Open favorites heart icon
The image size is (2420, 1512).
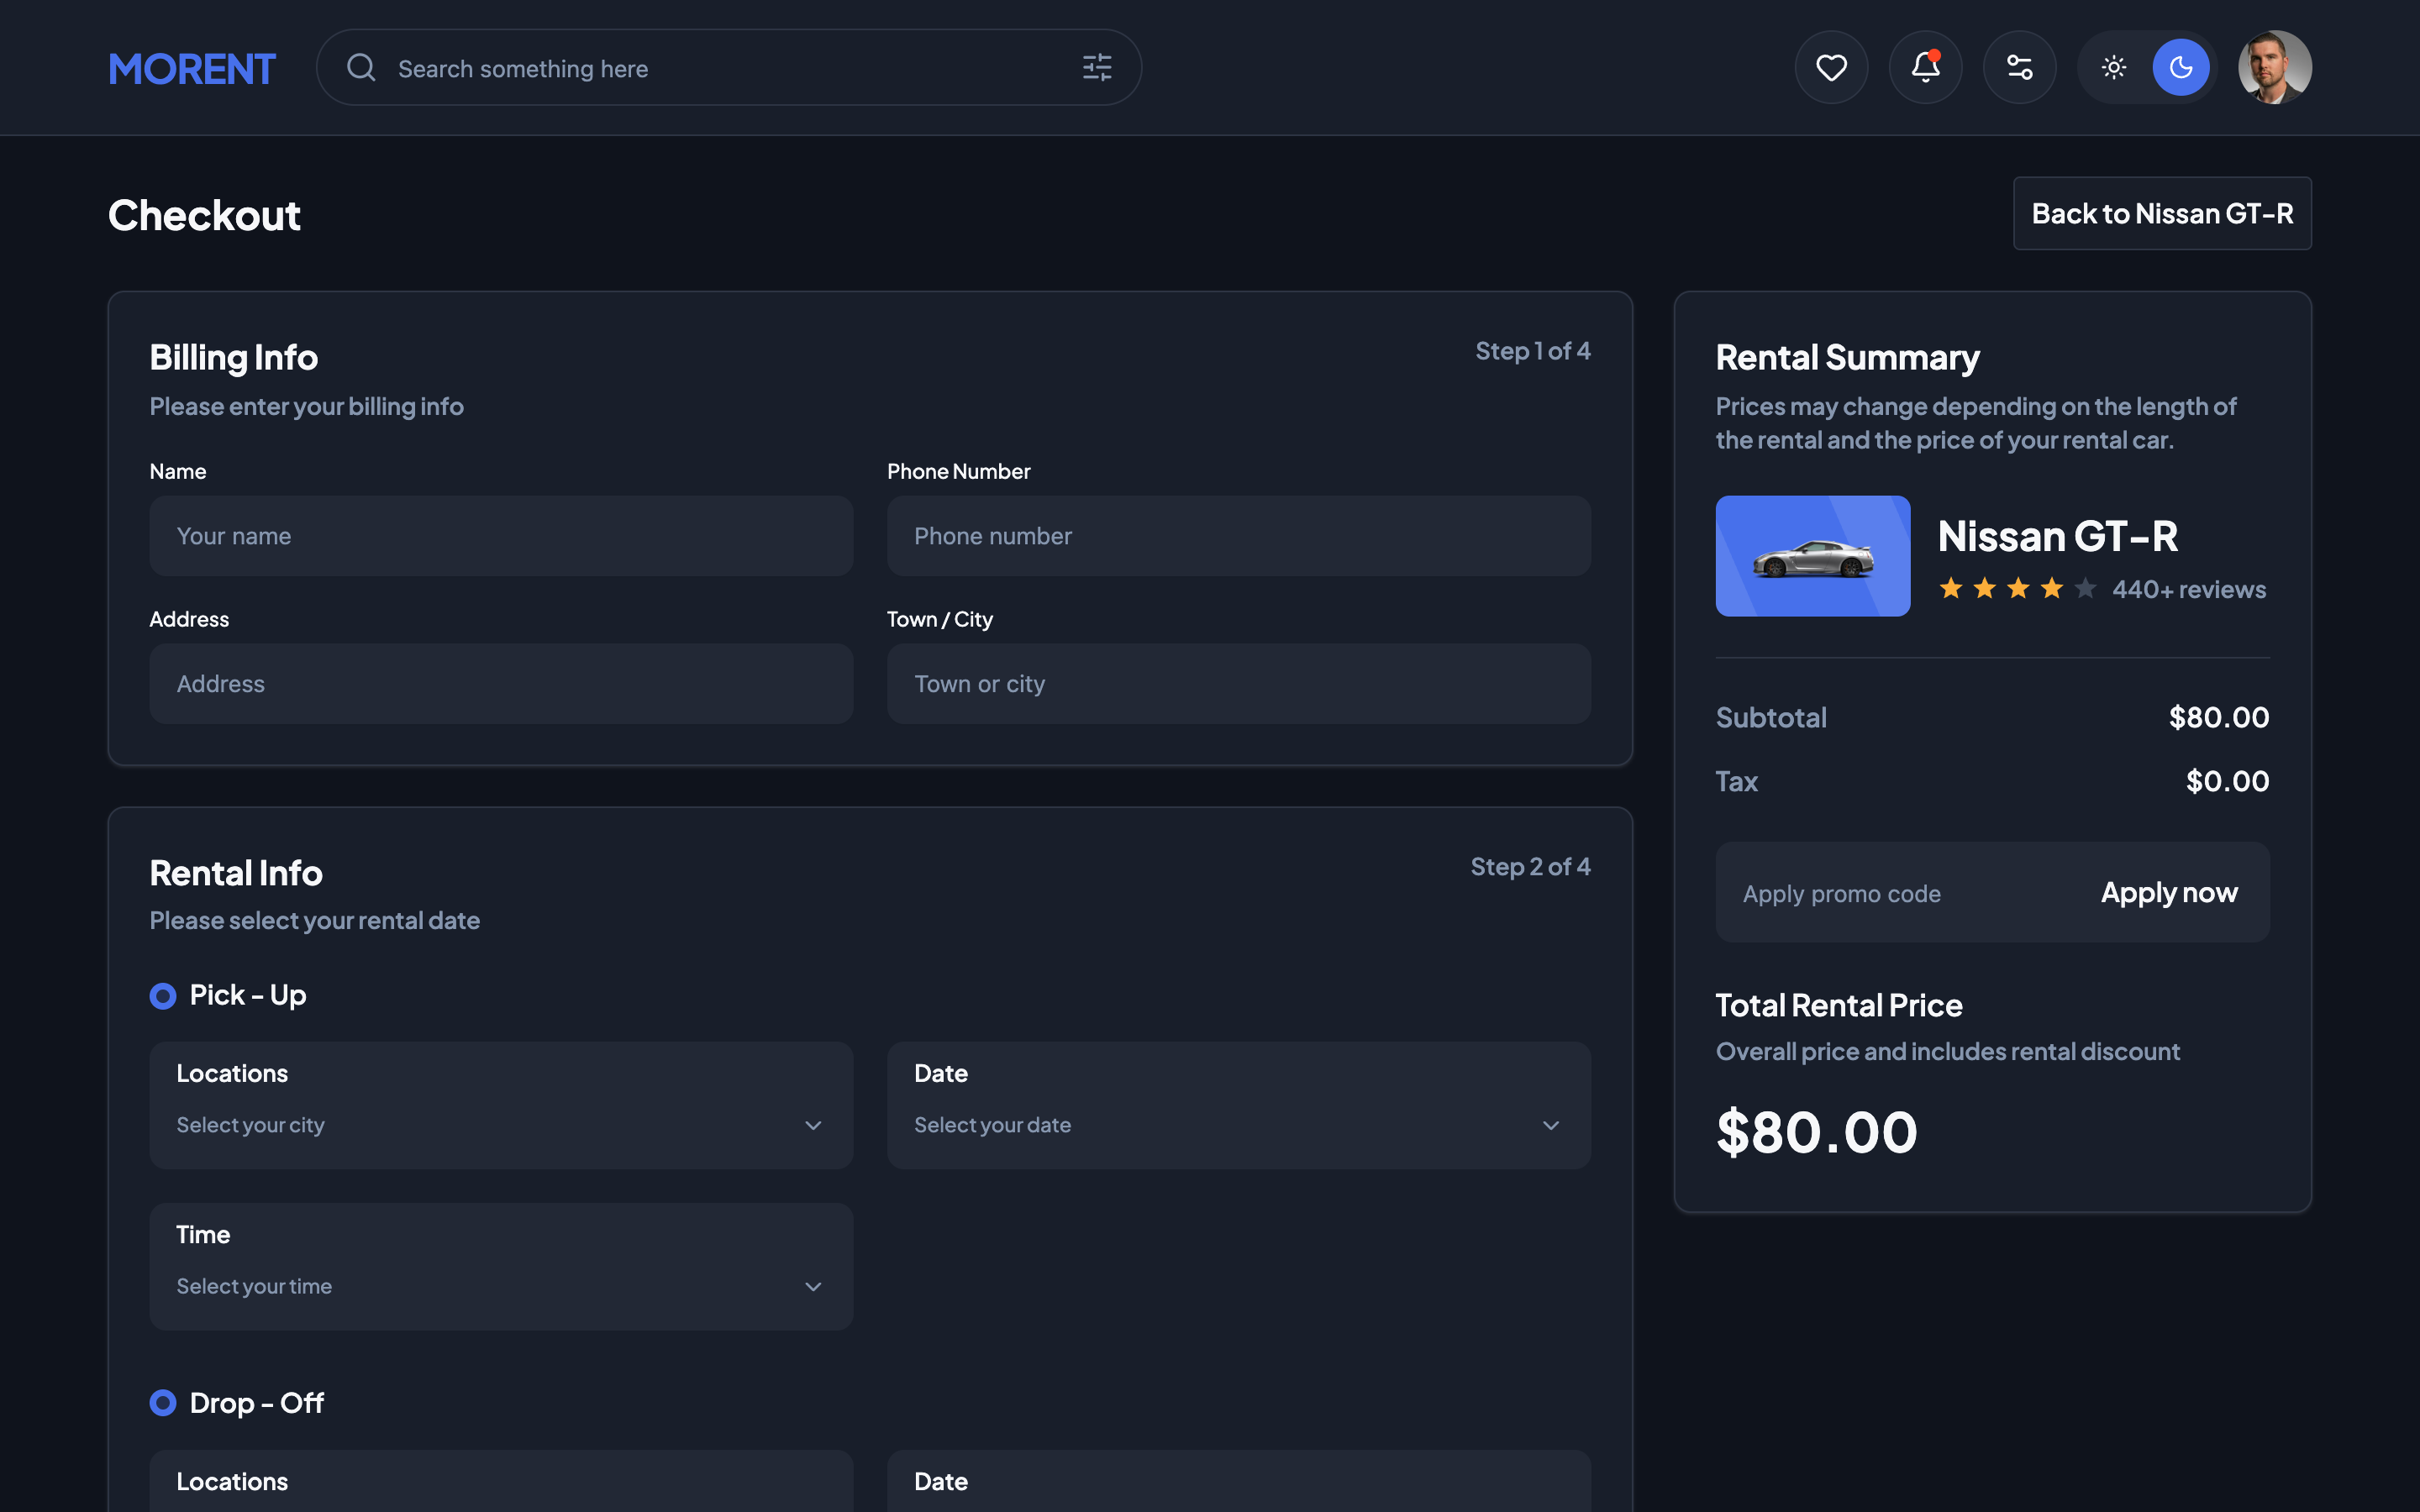(1831, 67)
